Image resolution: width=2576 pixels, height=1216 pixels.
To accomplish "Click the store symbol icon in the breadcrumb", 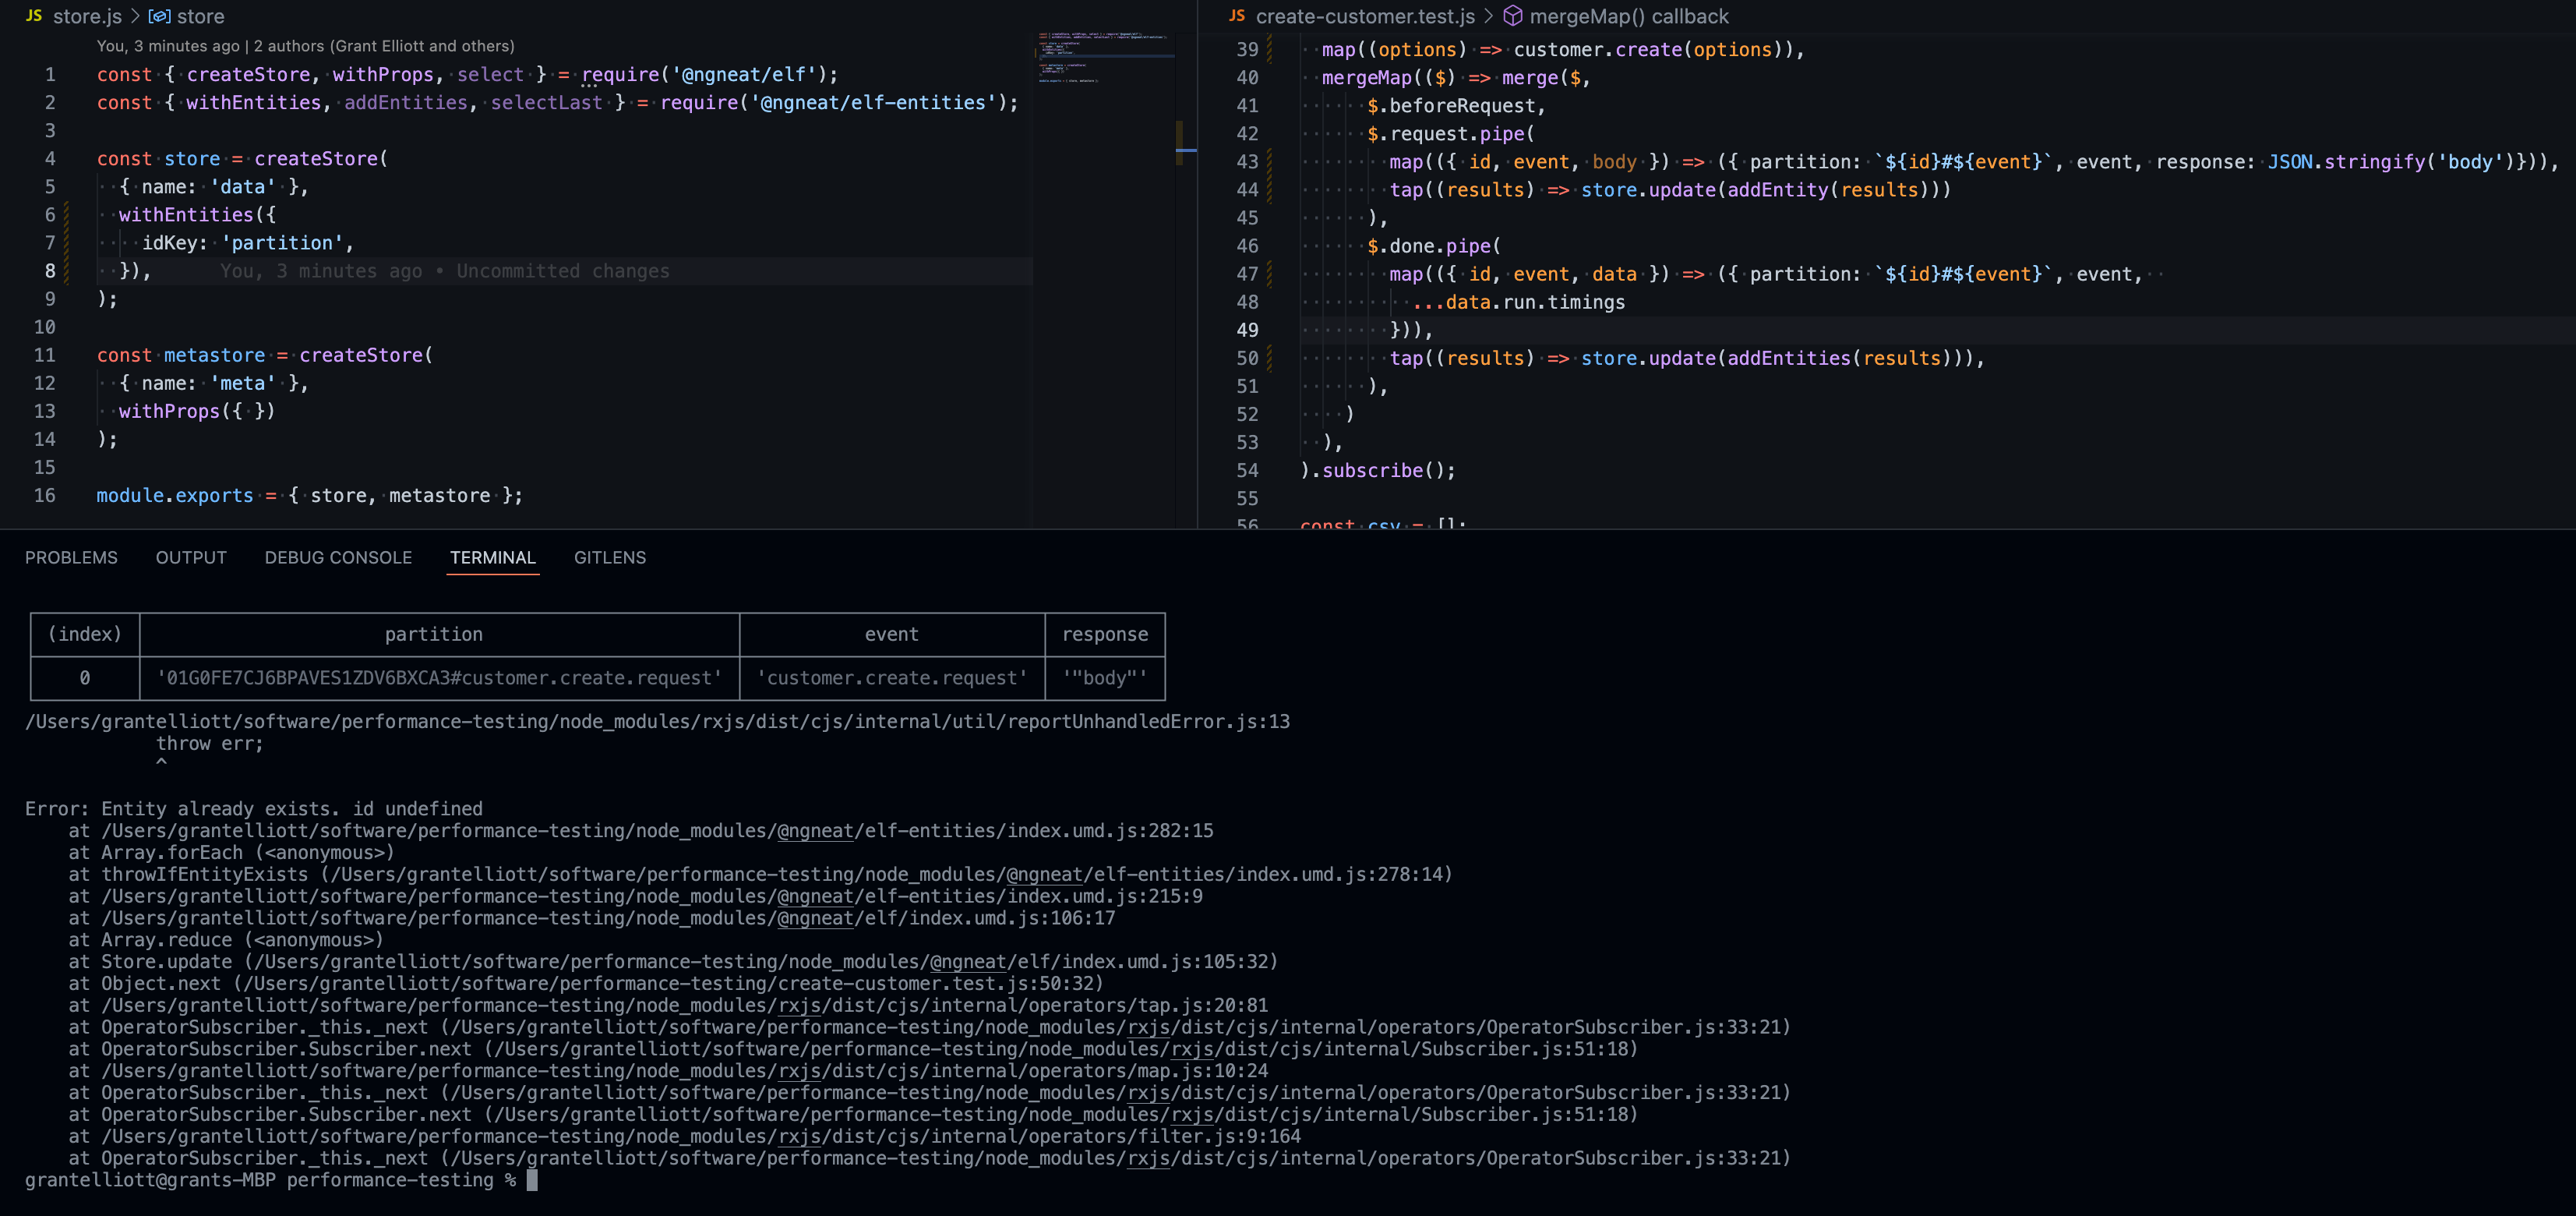I will (x=158, y=16).
